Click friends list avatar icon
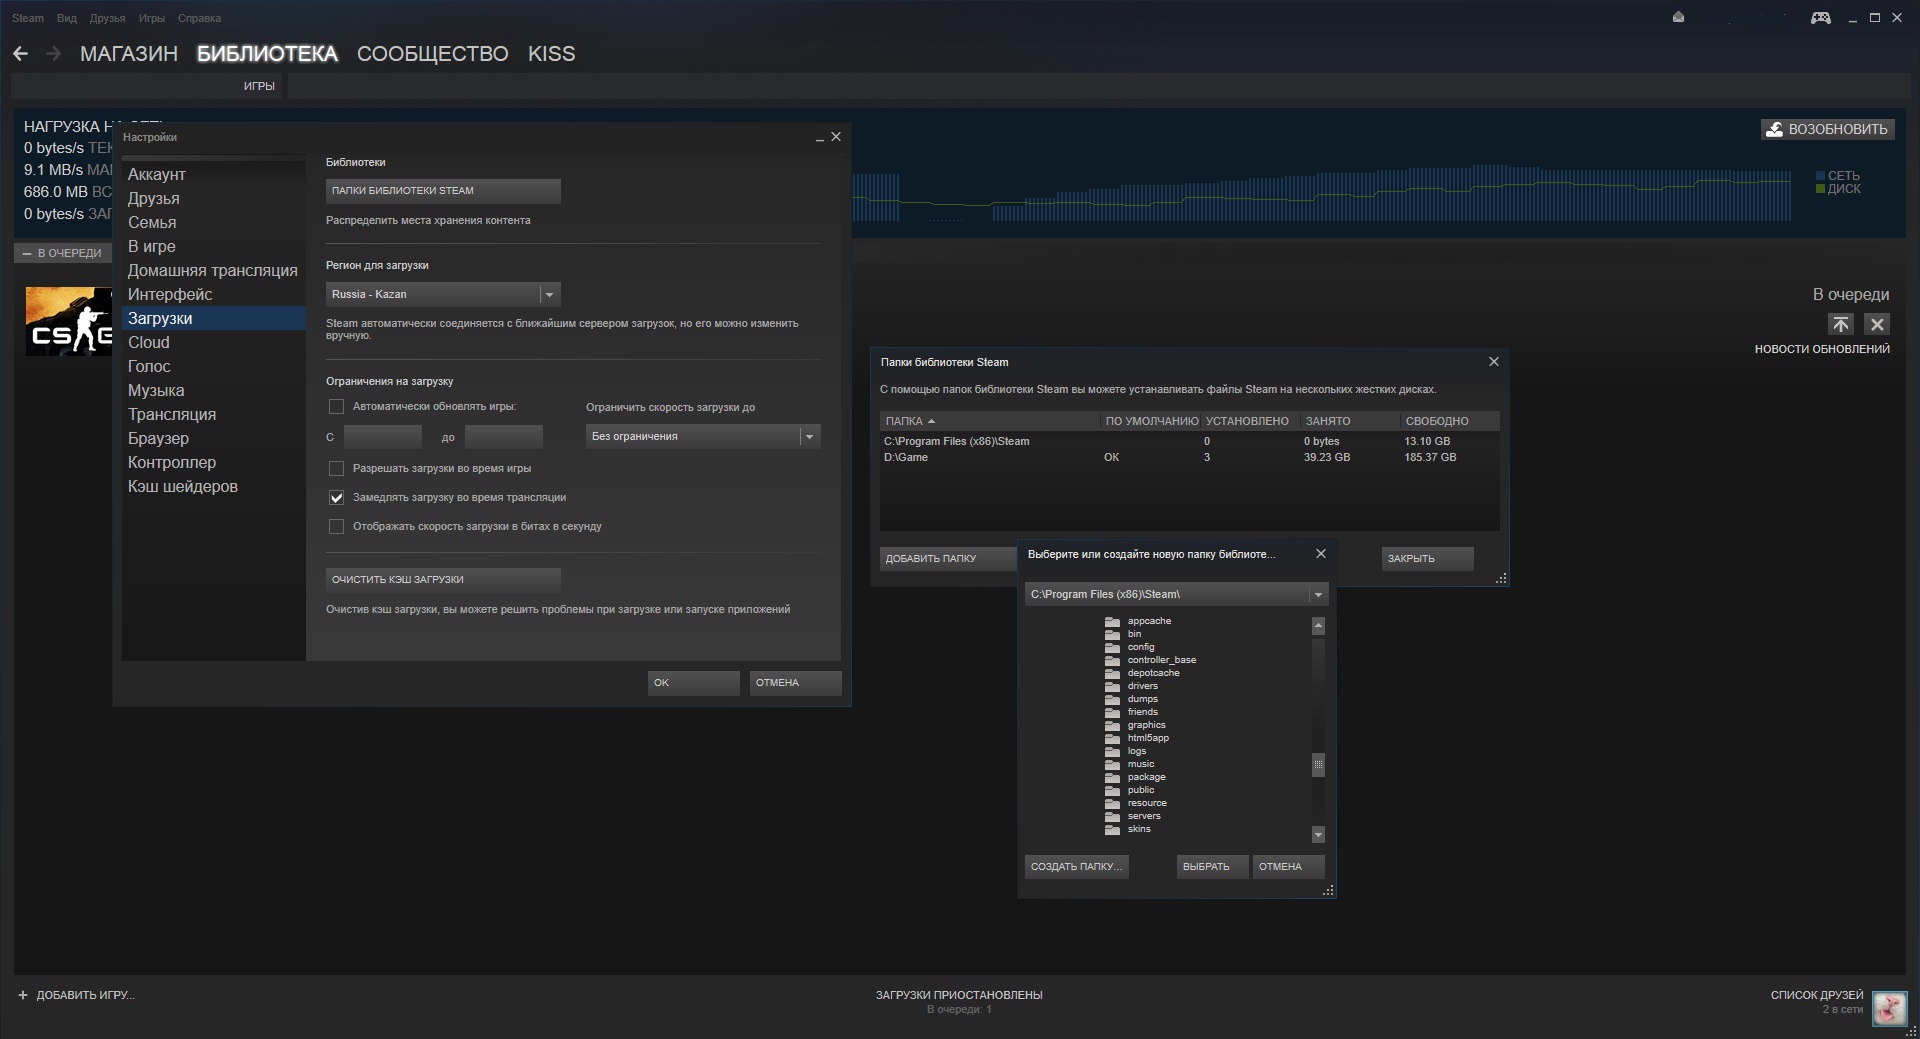The image size is (1920, 1039). [x=1889, y=1007]
